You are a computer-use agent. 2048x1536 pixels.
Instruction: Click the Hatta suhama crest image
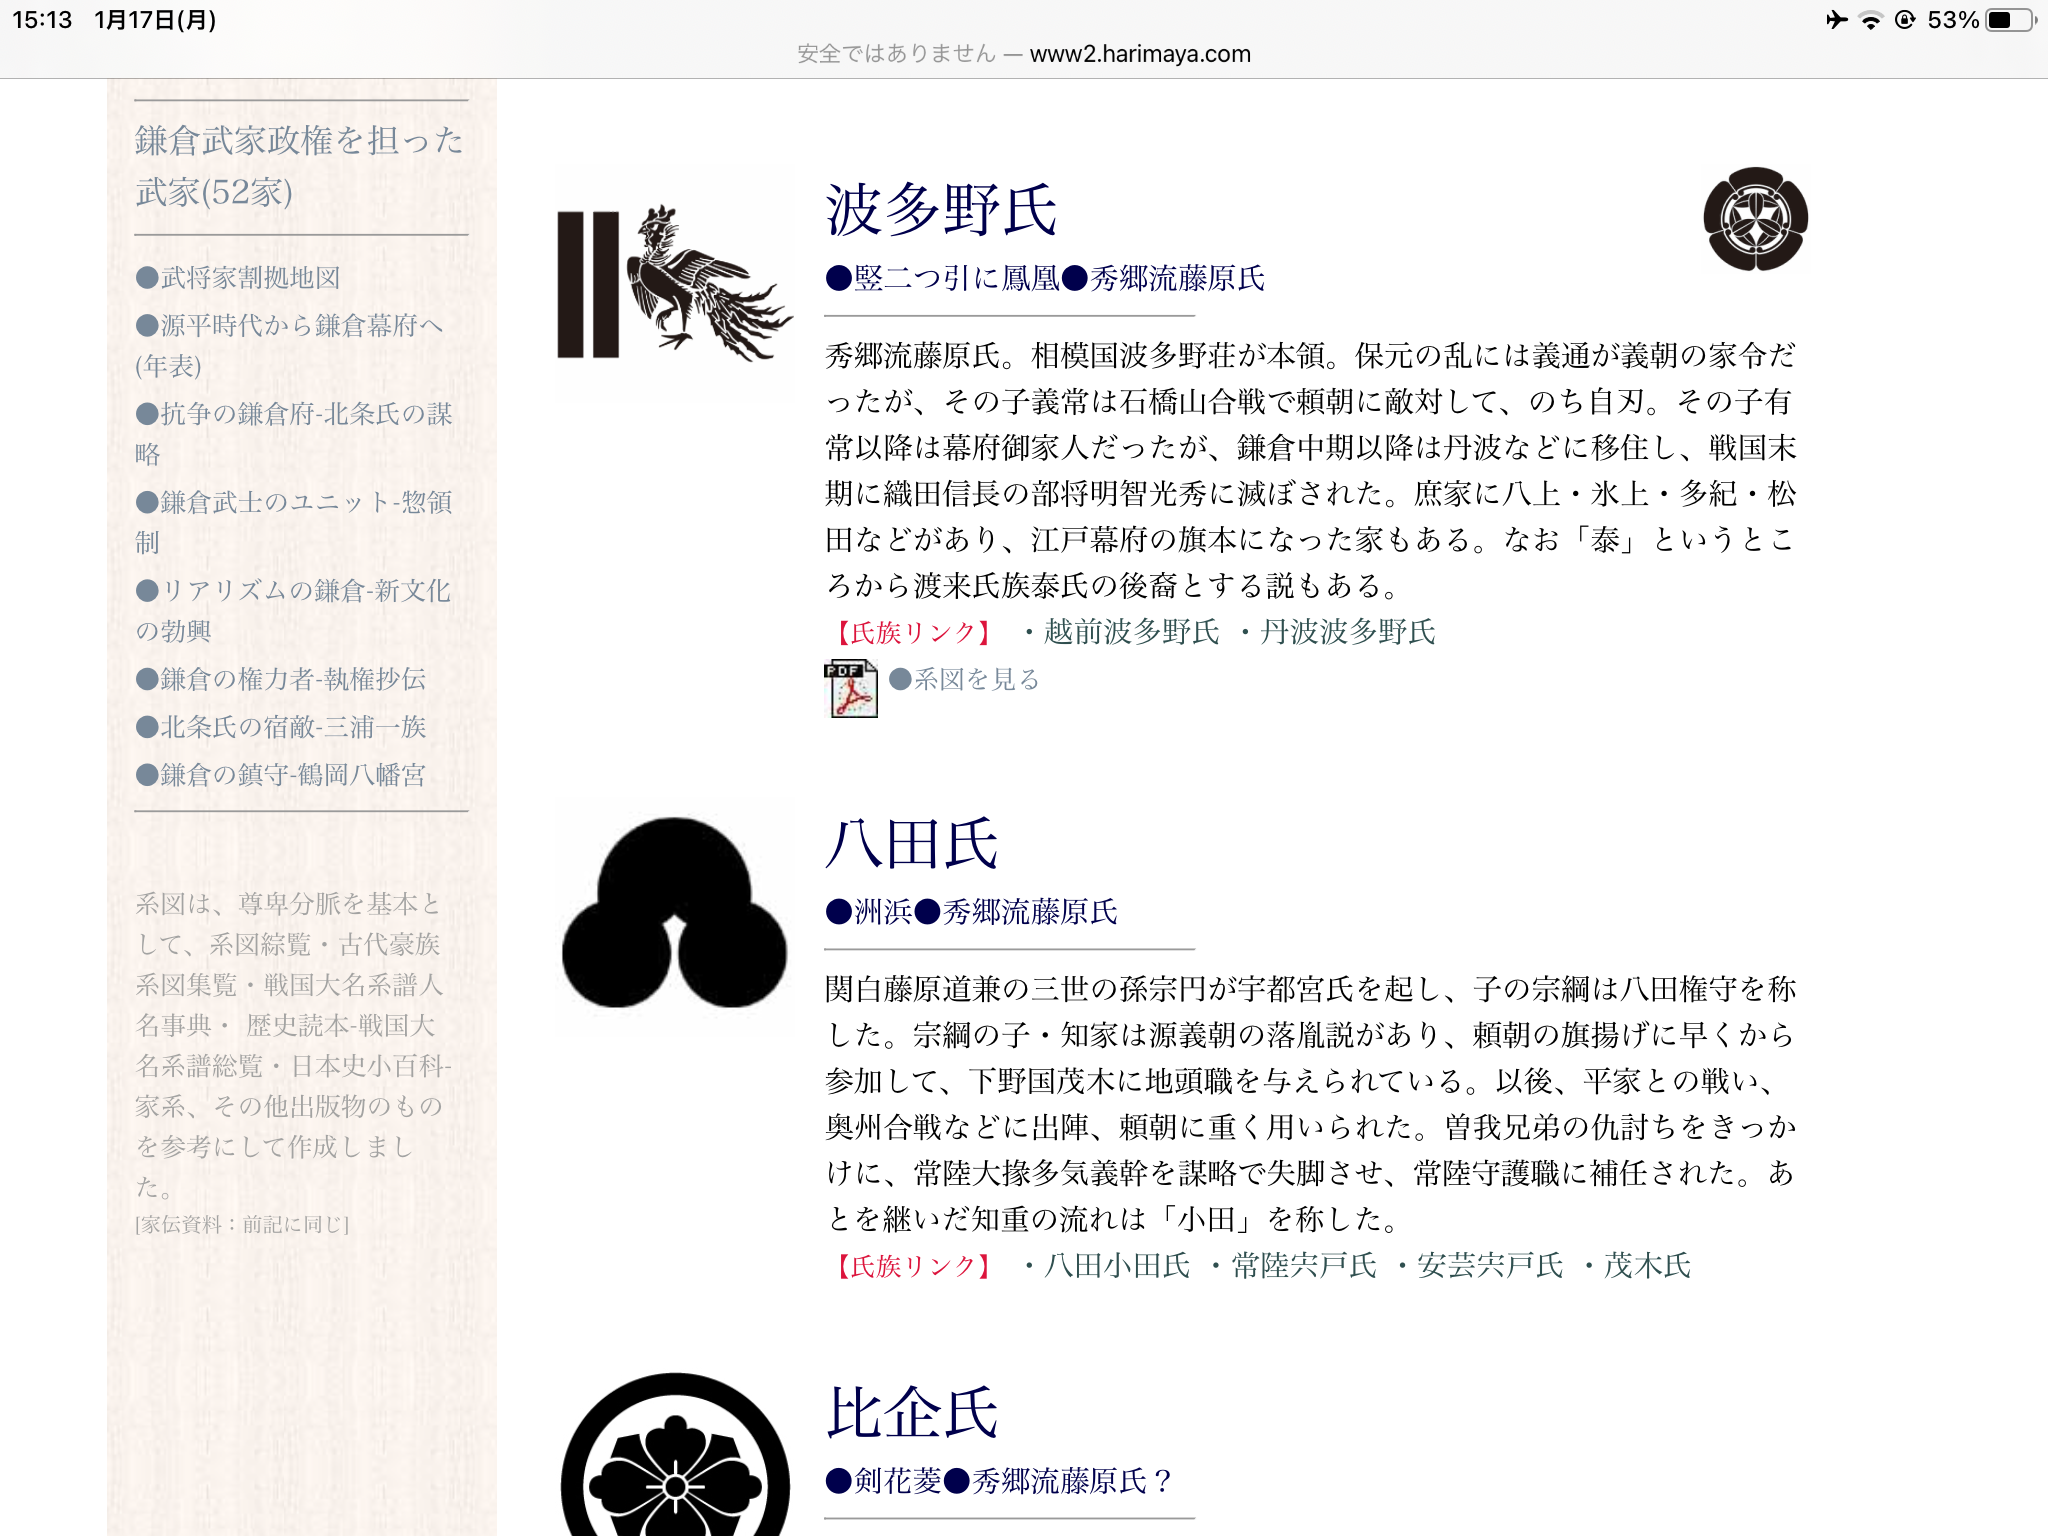[x=675, y=914]
